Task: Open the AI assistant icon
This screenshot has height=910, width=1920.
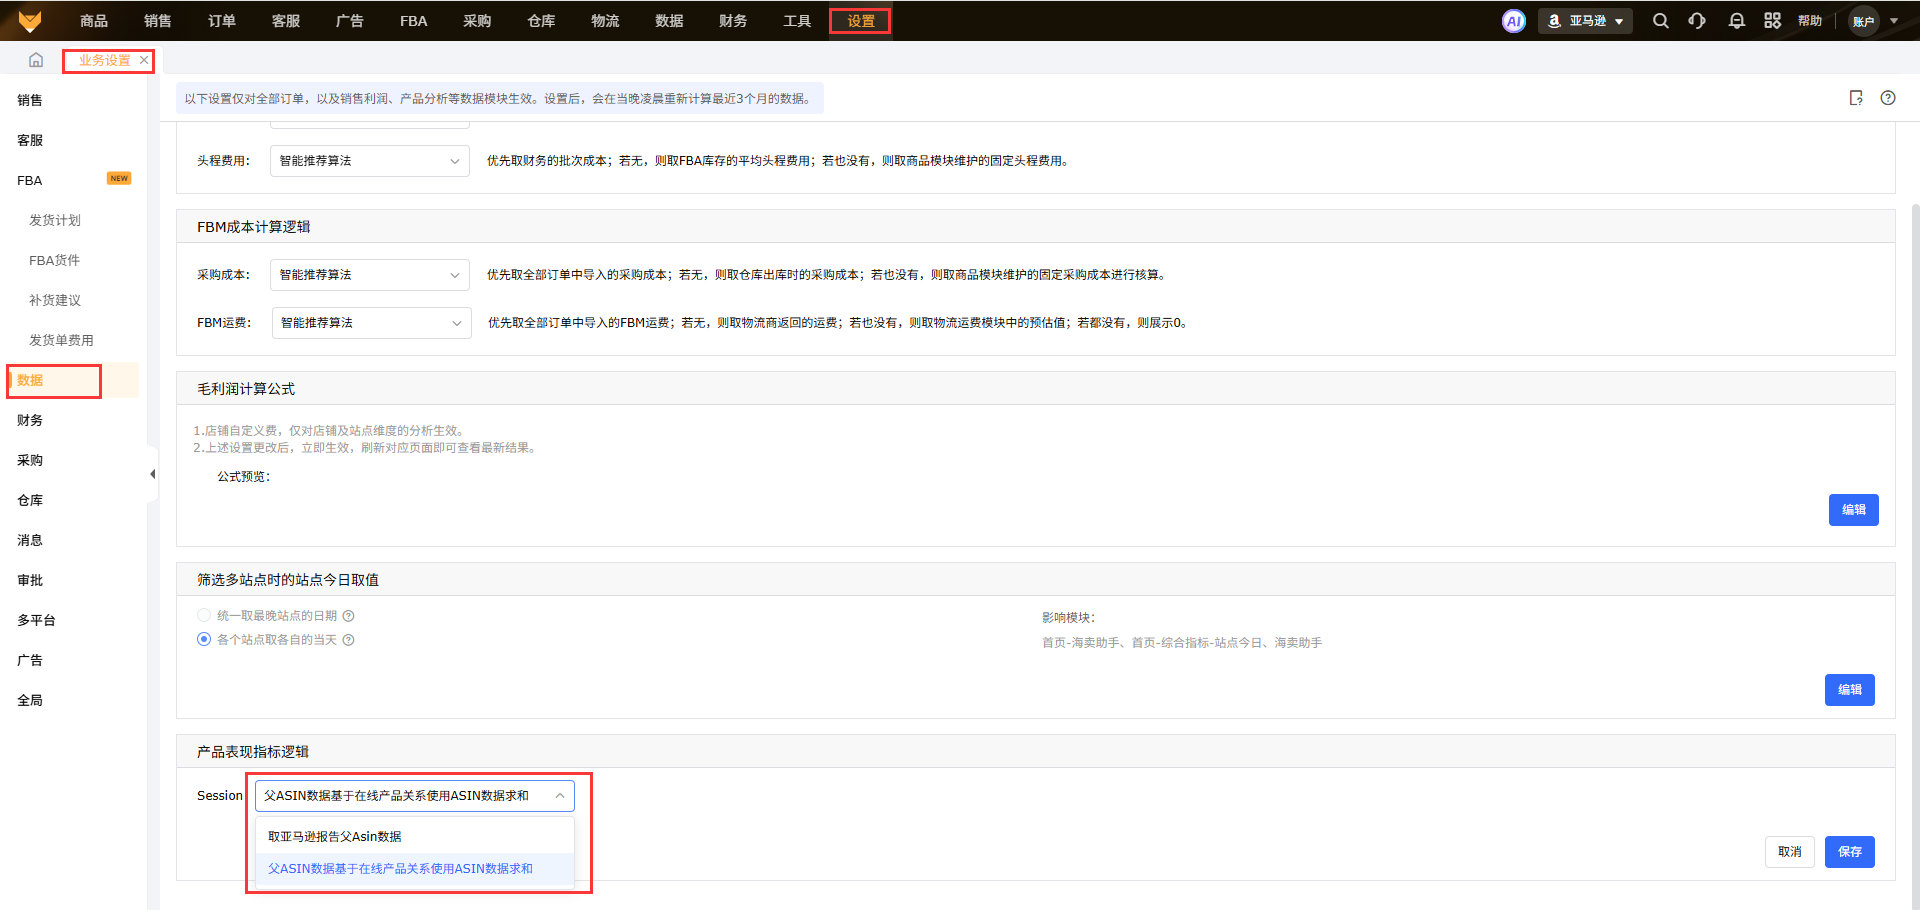Action: (1514, 21)
